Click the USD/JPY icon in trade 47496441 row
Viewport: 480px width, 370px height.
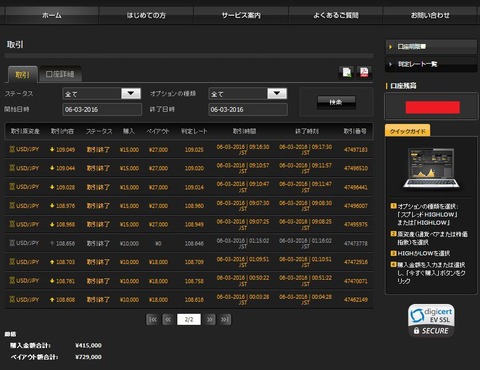click(12, 187)
